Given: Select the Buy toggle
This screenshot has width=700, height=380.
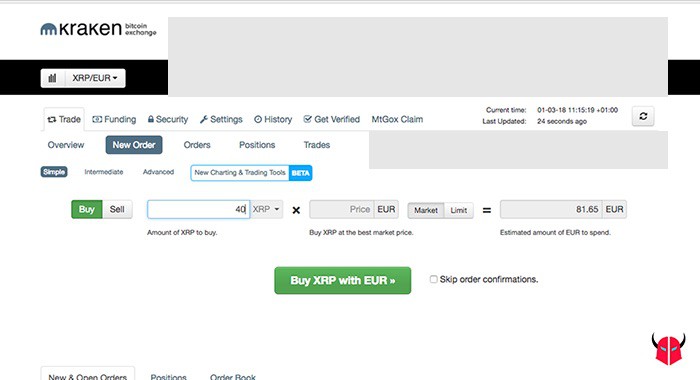Looking at the screenshot, I should pyautogui.click(x=87, y=209).
